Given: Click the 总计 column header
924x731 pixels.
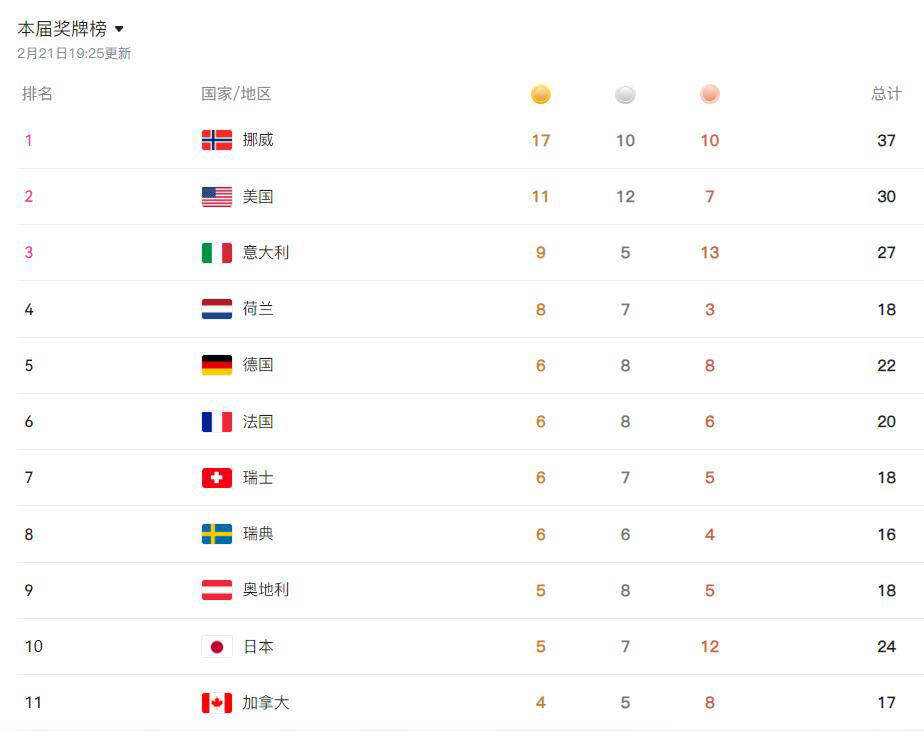Looking at the screenshot, I should point(886,94).
